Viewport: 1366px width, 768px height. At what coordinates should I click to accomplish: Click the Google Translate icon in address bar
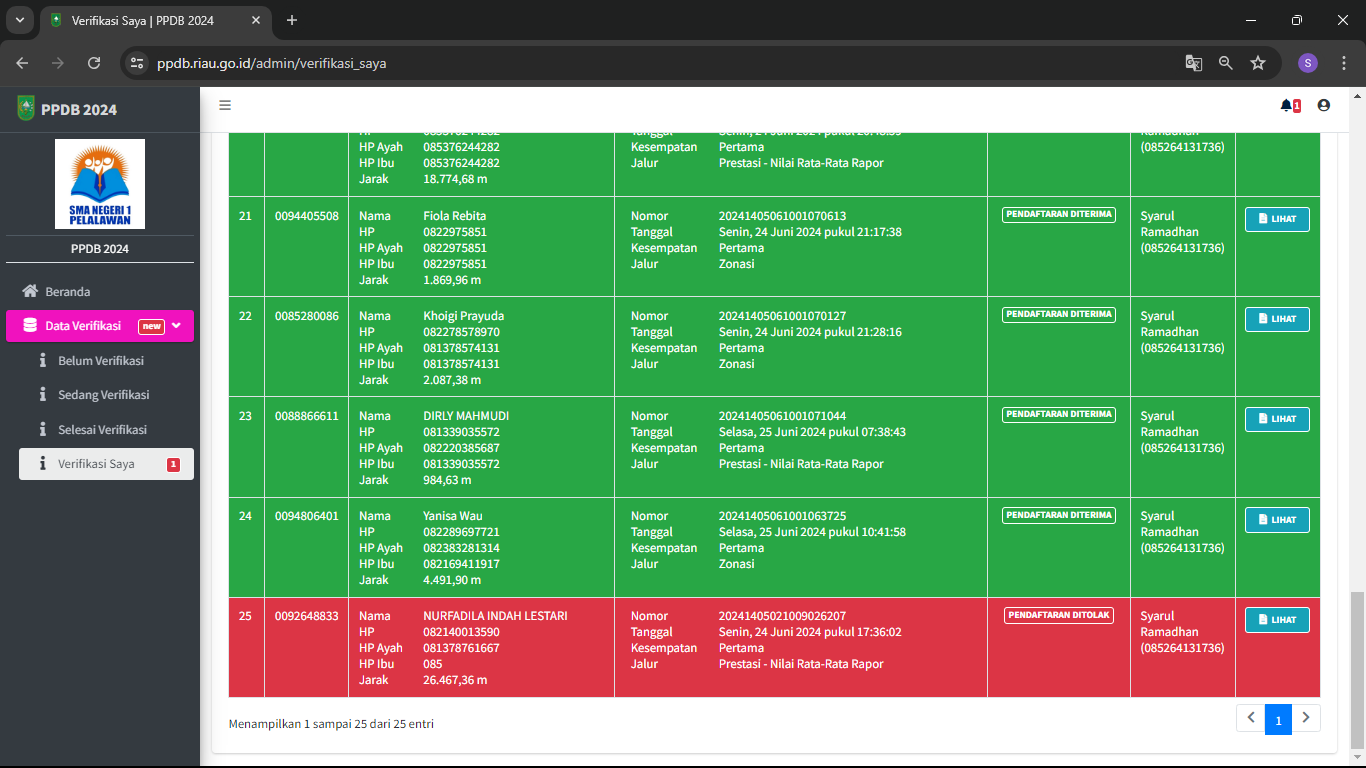pyautogui.click(x=1193, y=63)
